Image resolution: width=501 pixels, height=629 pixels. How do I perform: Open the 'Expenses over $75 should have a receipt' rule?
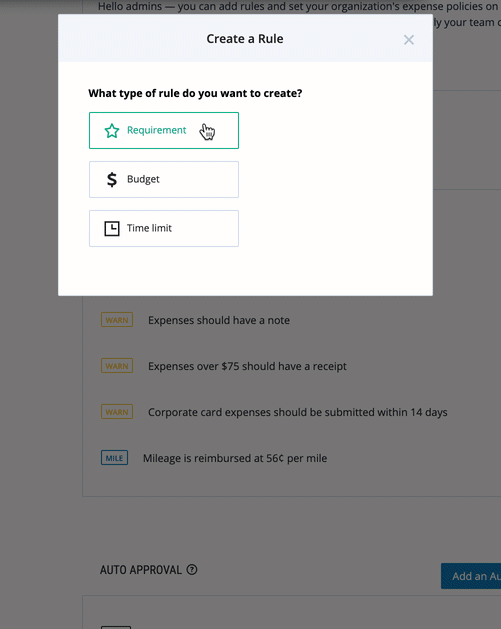247,366
